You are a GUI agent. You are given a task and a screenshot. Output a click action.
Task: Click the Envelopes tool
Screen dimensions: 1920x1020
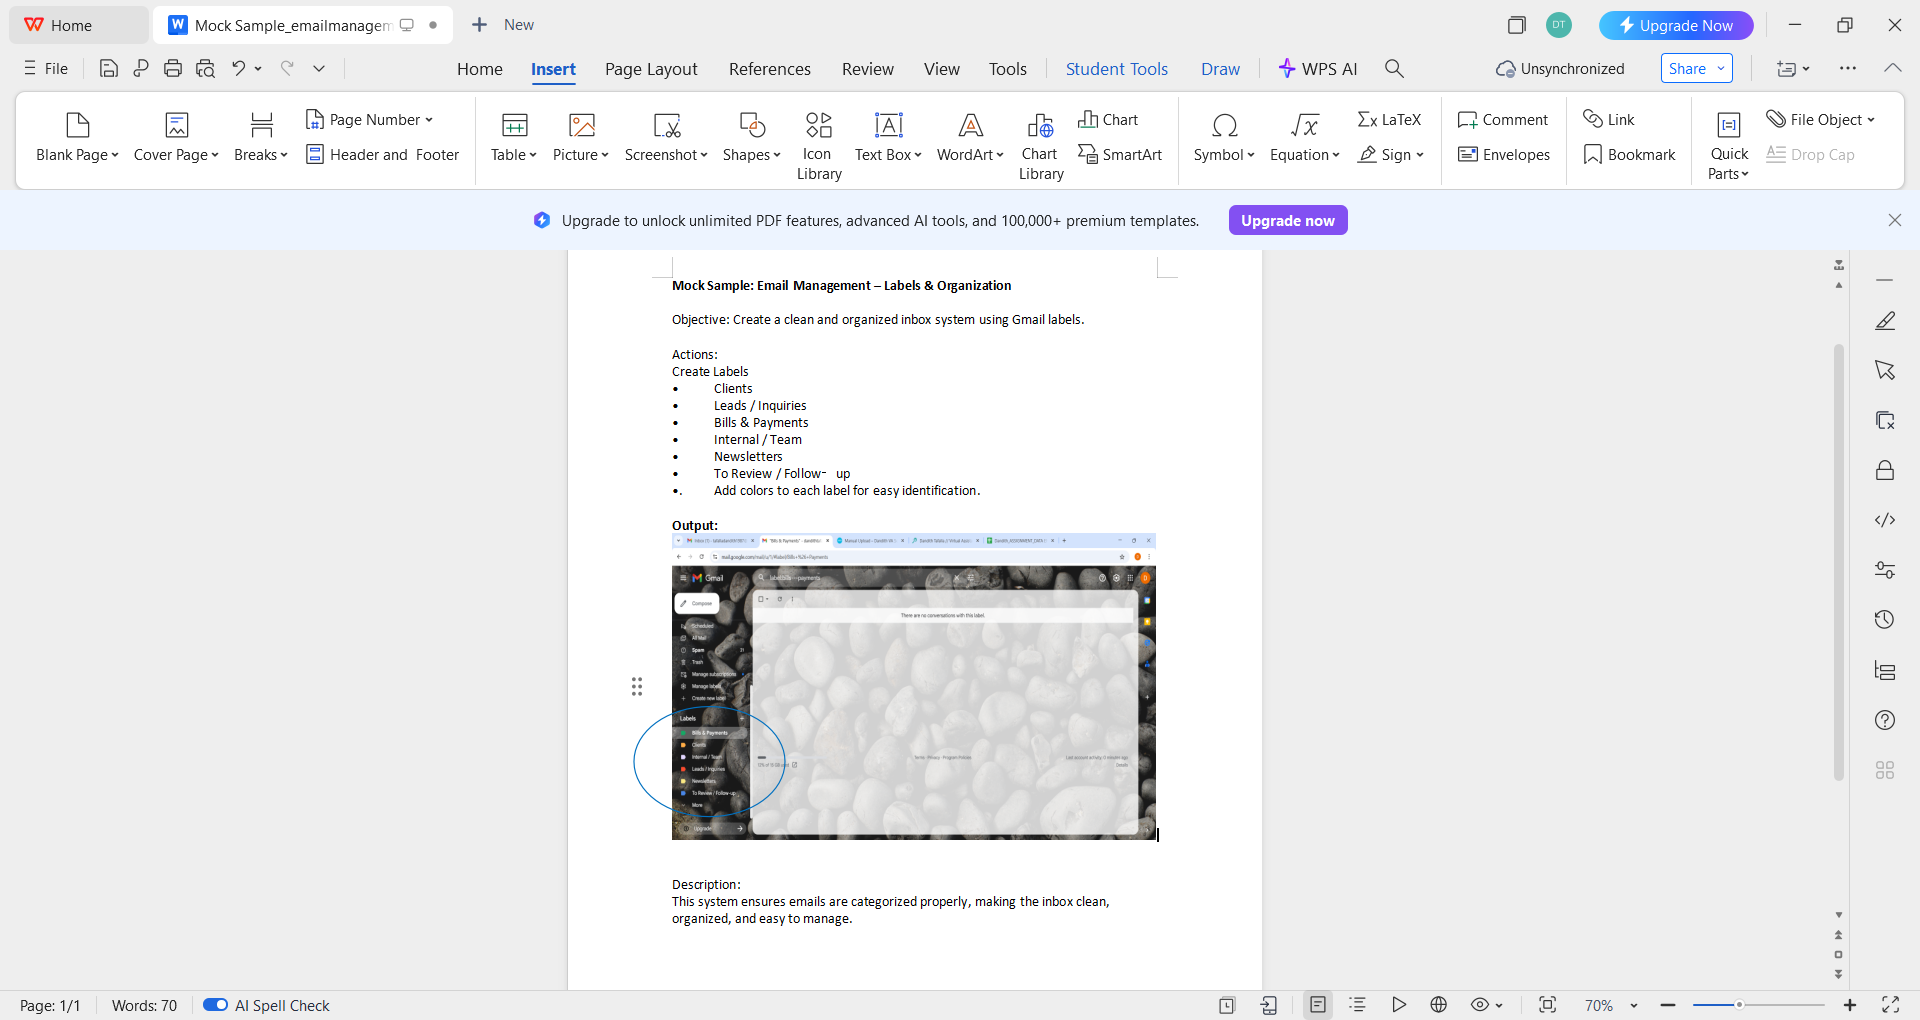click(1504, 154)
